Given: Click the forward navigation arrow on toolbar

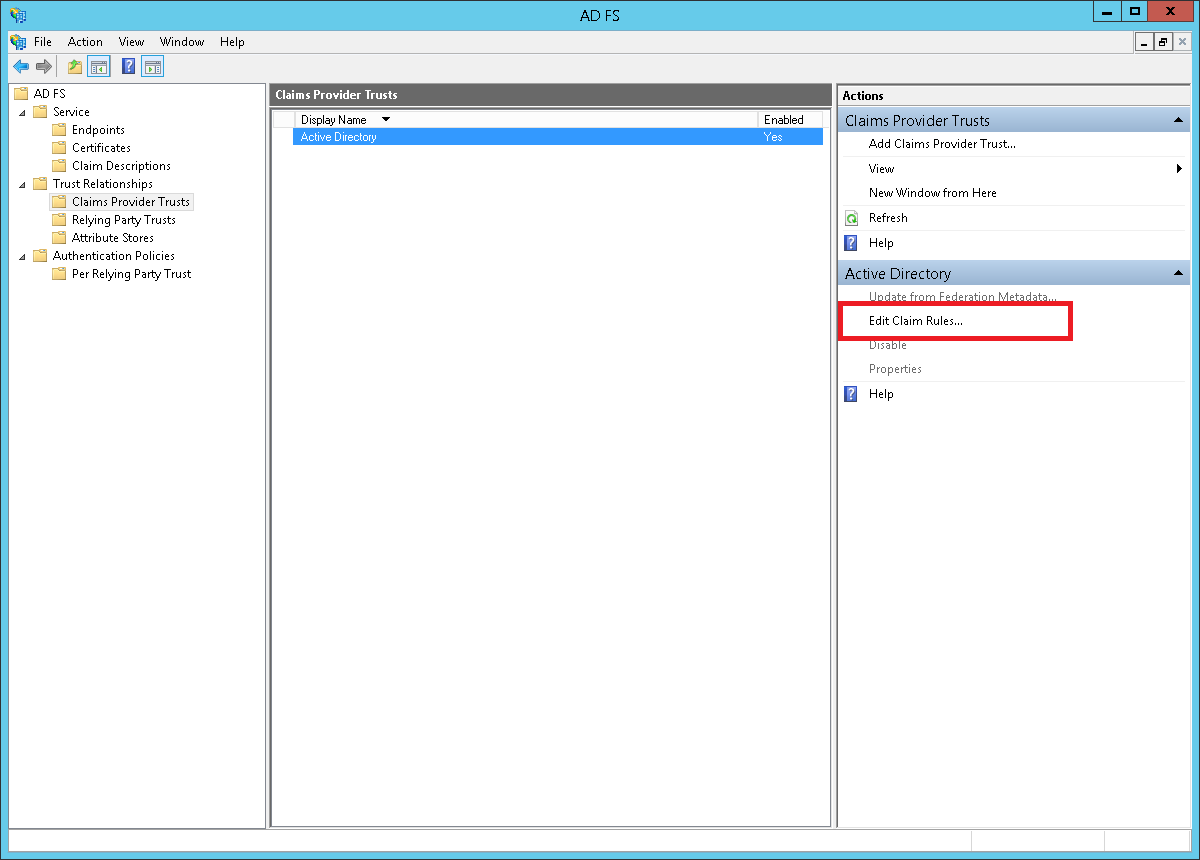Looking at the screenshot, I should pos(45,66).
